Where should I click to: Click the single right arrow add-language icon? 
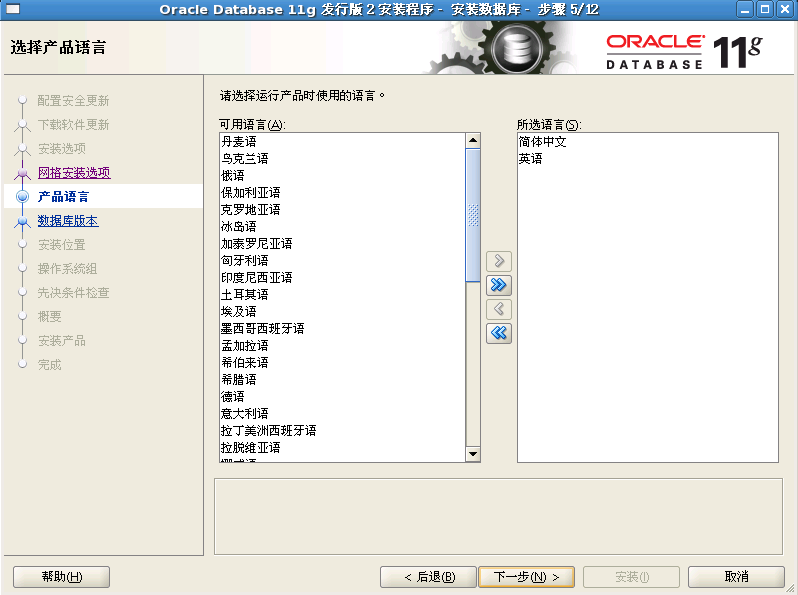coord(499,261)
